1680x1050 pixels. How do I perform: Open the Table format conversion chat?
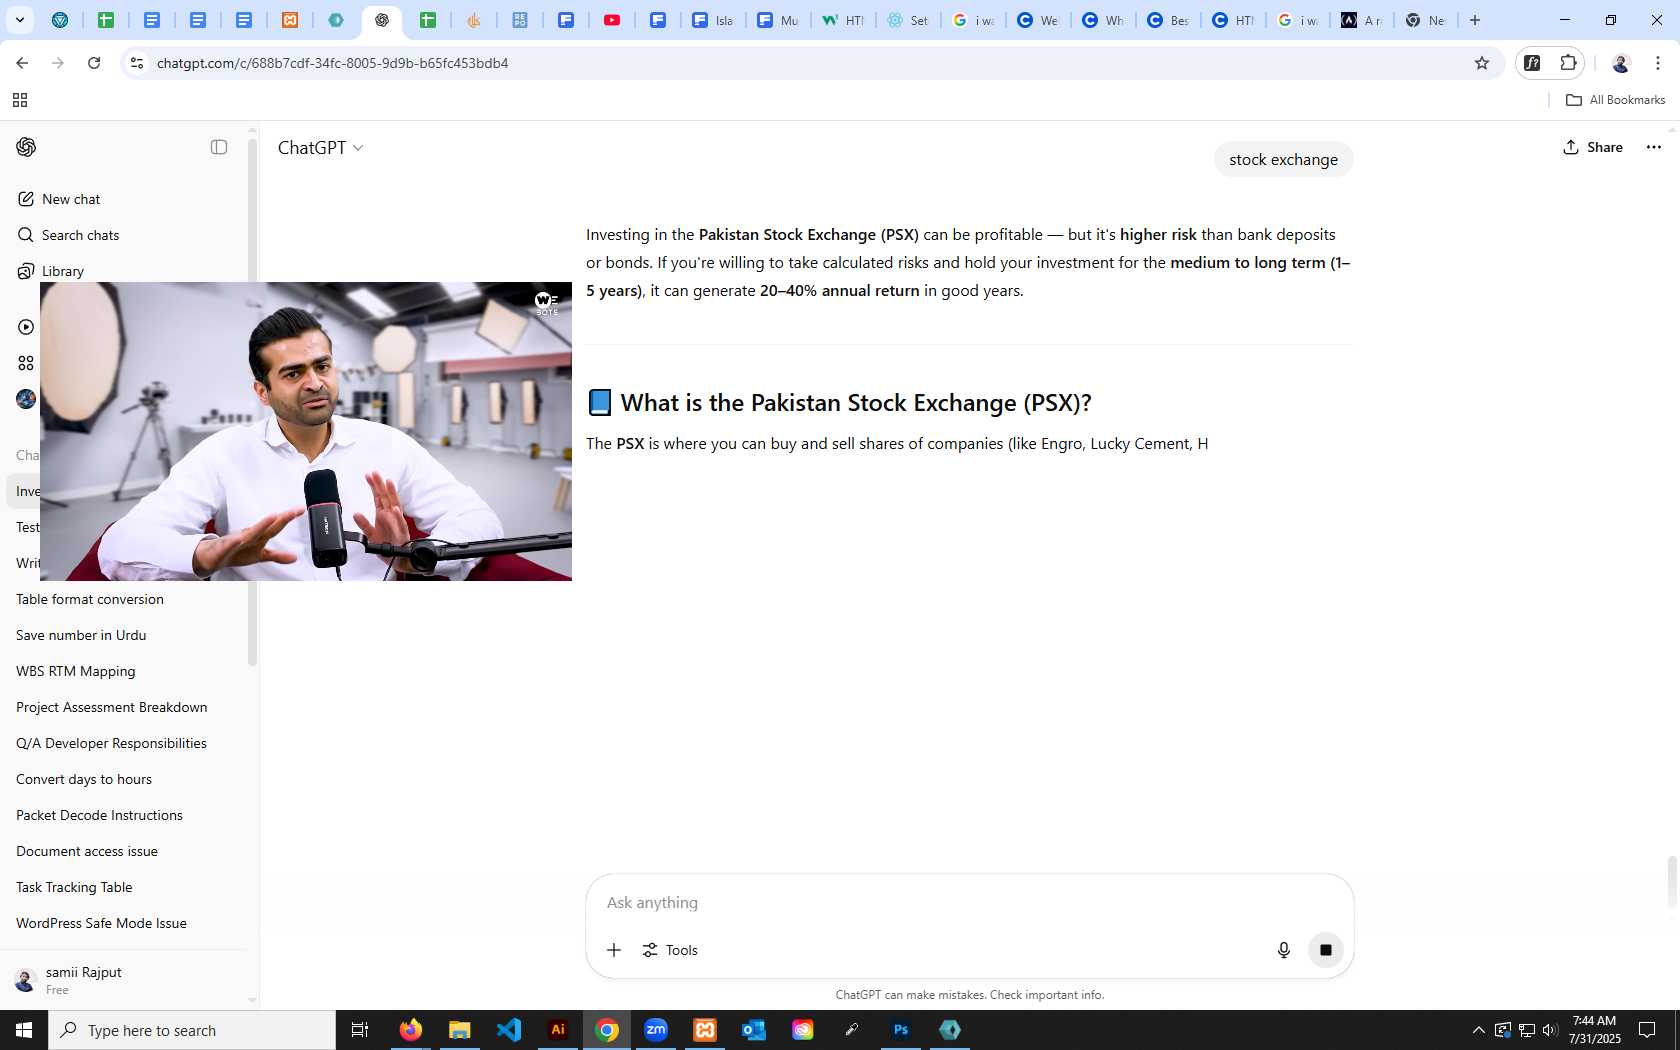click(x=125, y=599)
